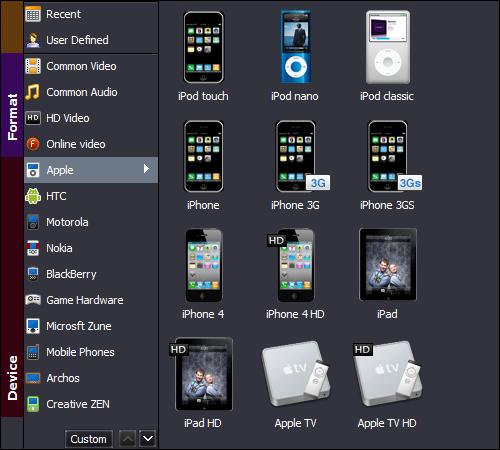Show more categories with down arrow

tap(147, 439)
